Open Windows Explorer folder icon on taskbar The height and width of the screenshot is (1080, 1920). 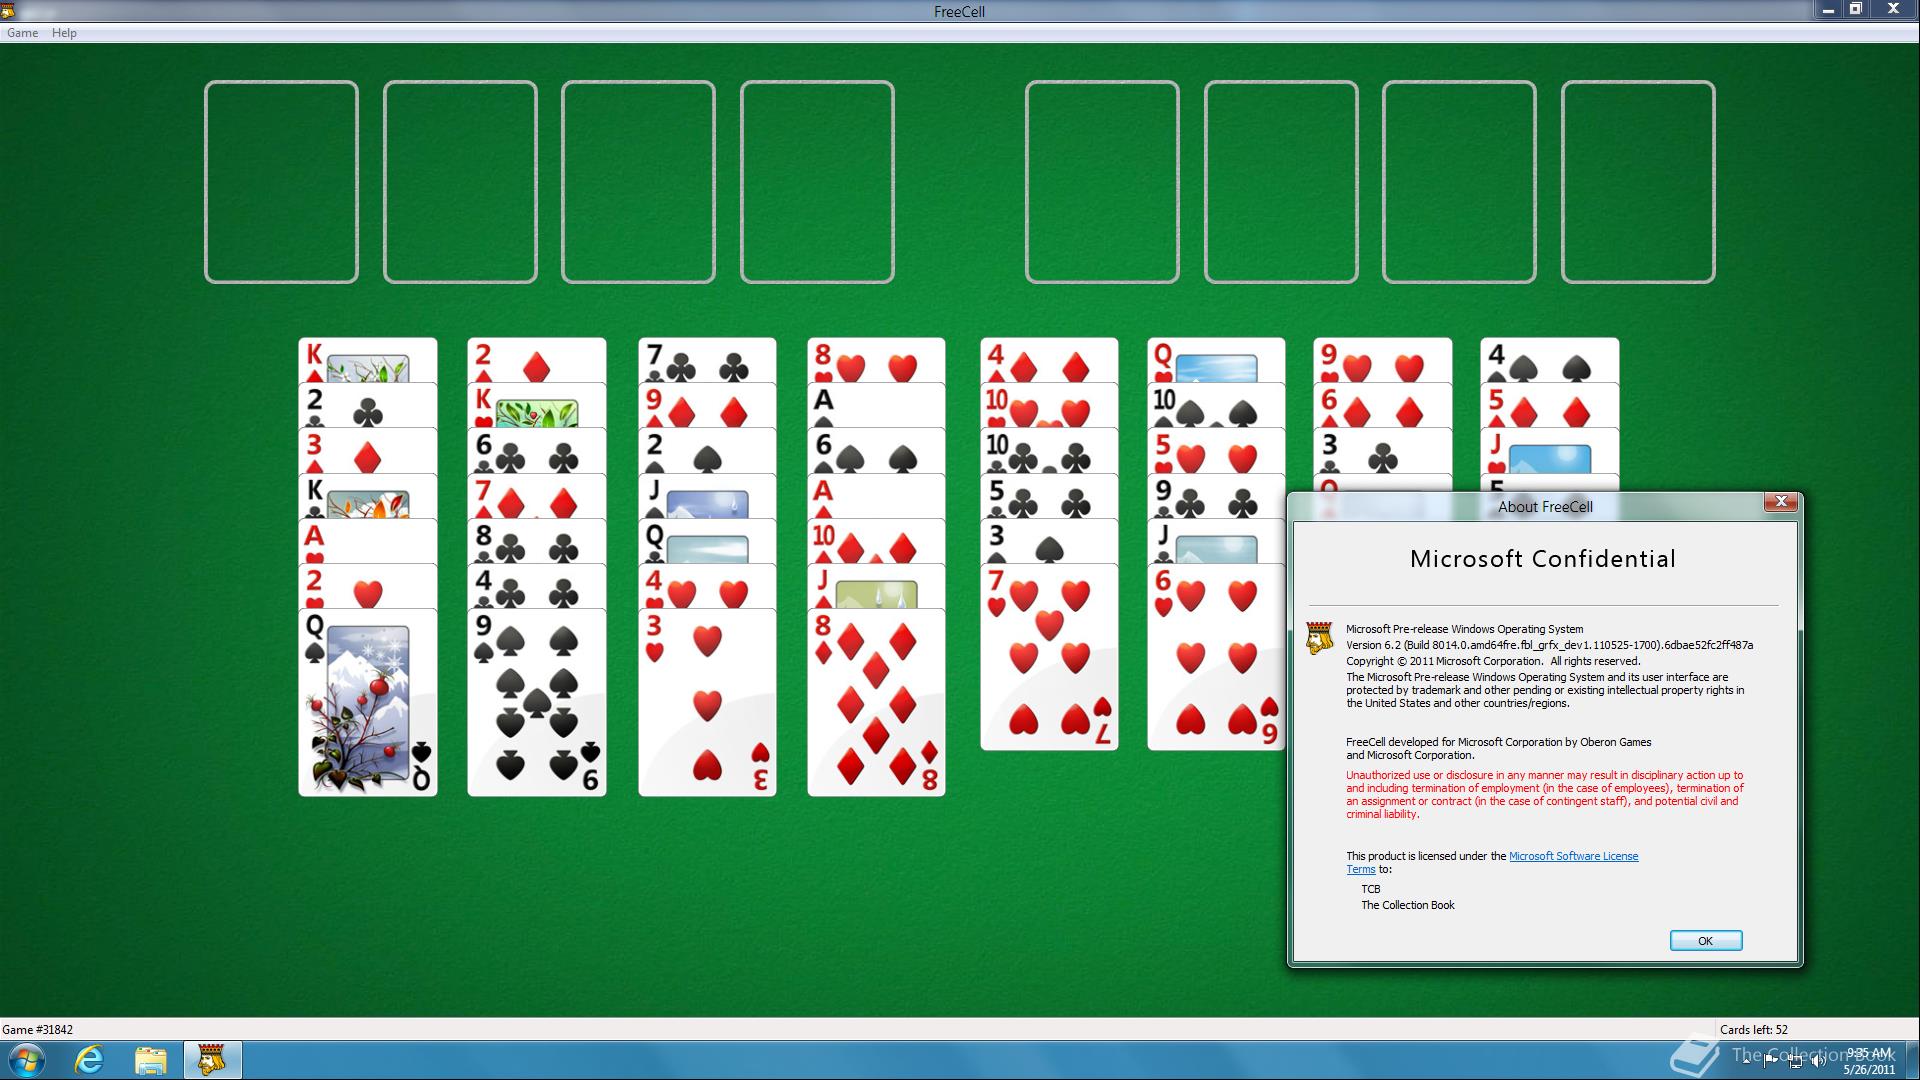tap(150, 1060)
